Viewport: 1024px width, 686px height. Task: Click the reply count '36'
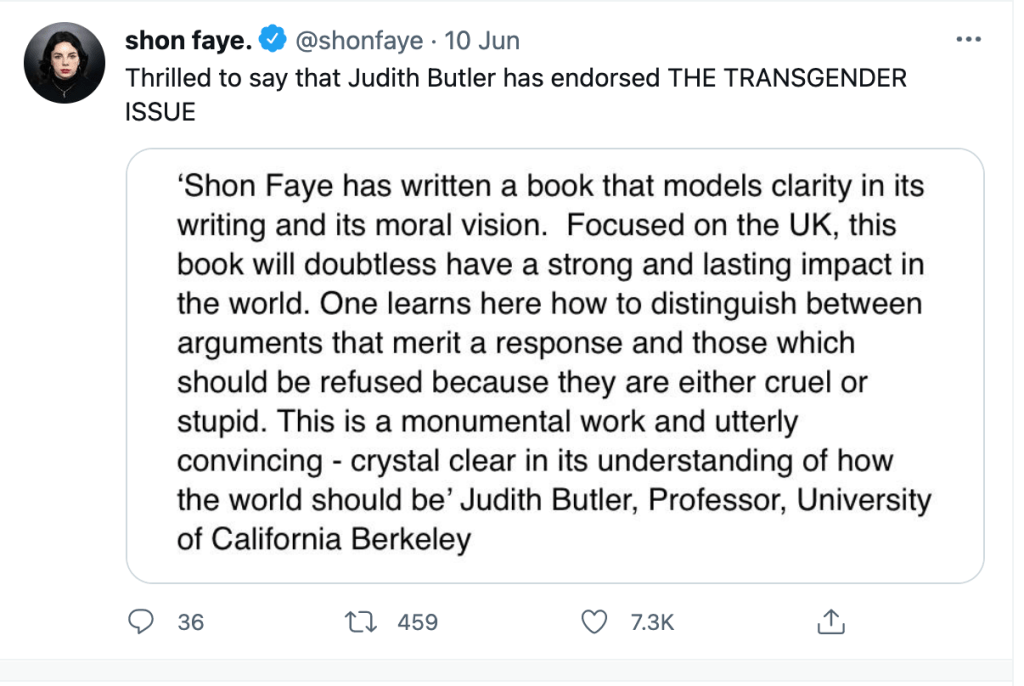pos(190,622)
